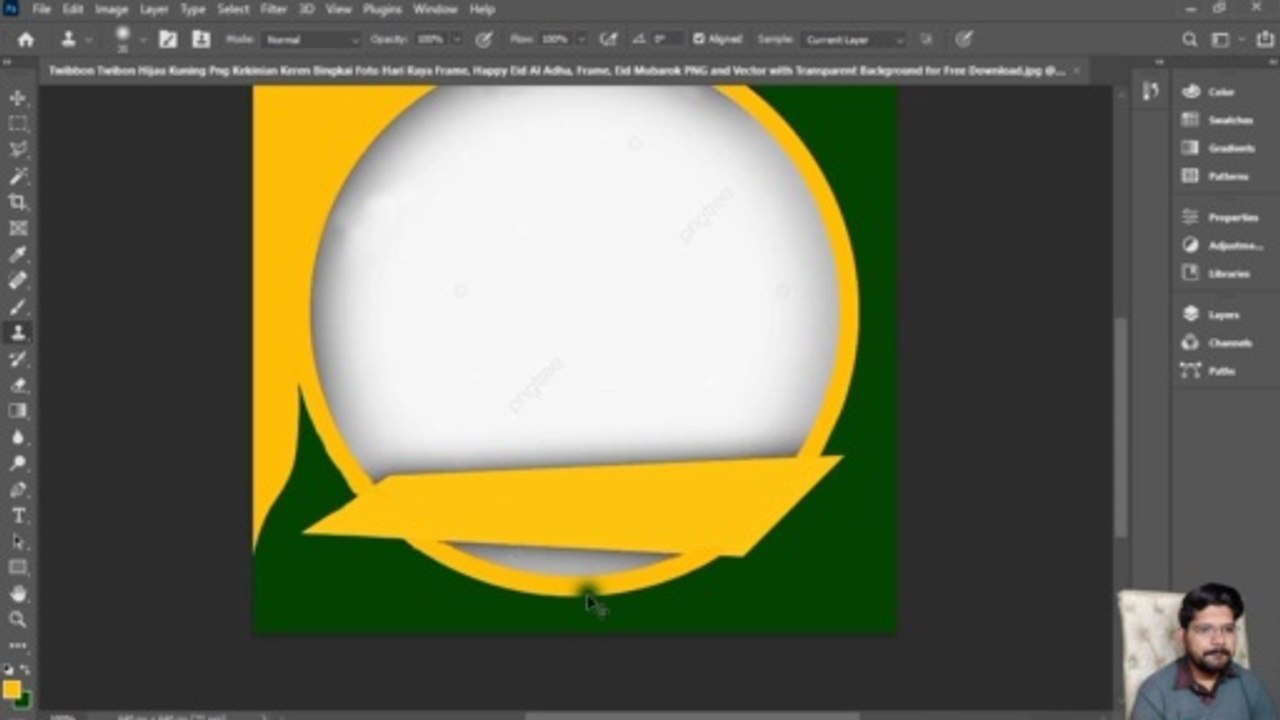Reset default foreground and background colors
The image size is (1280, 720).
[9, 669]
